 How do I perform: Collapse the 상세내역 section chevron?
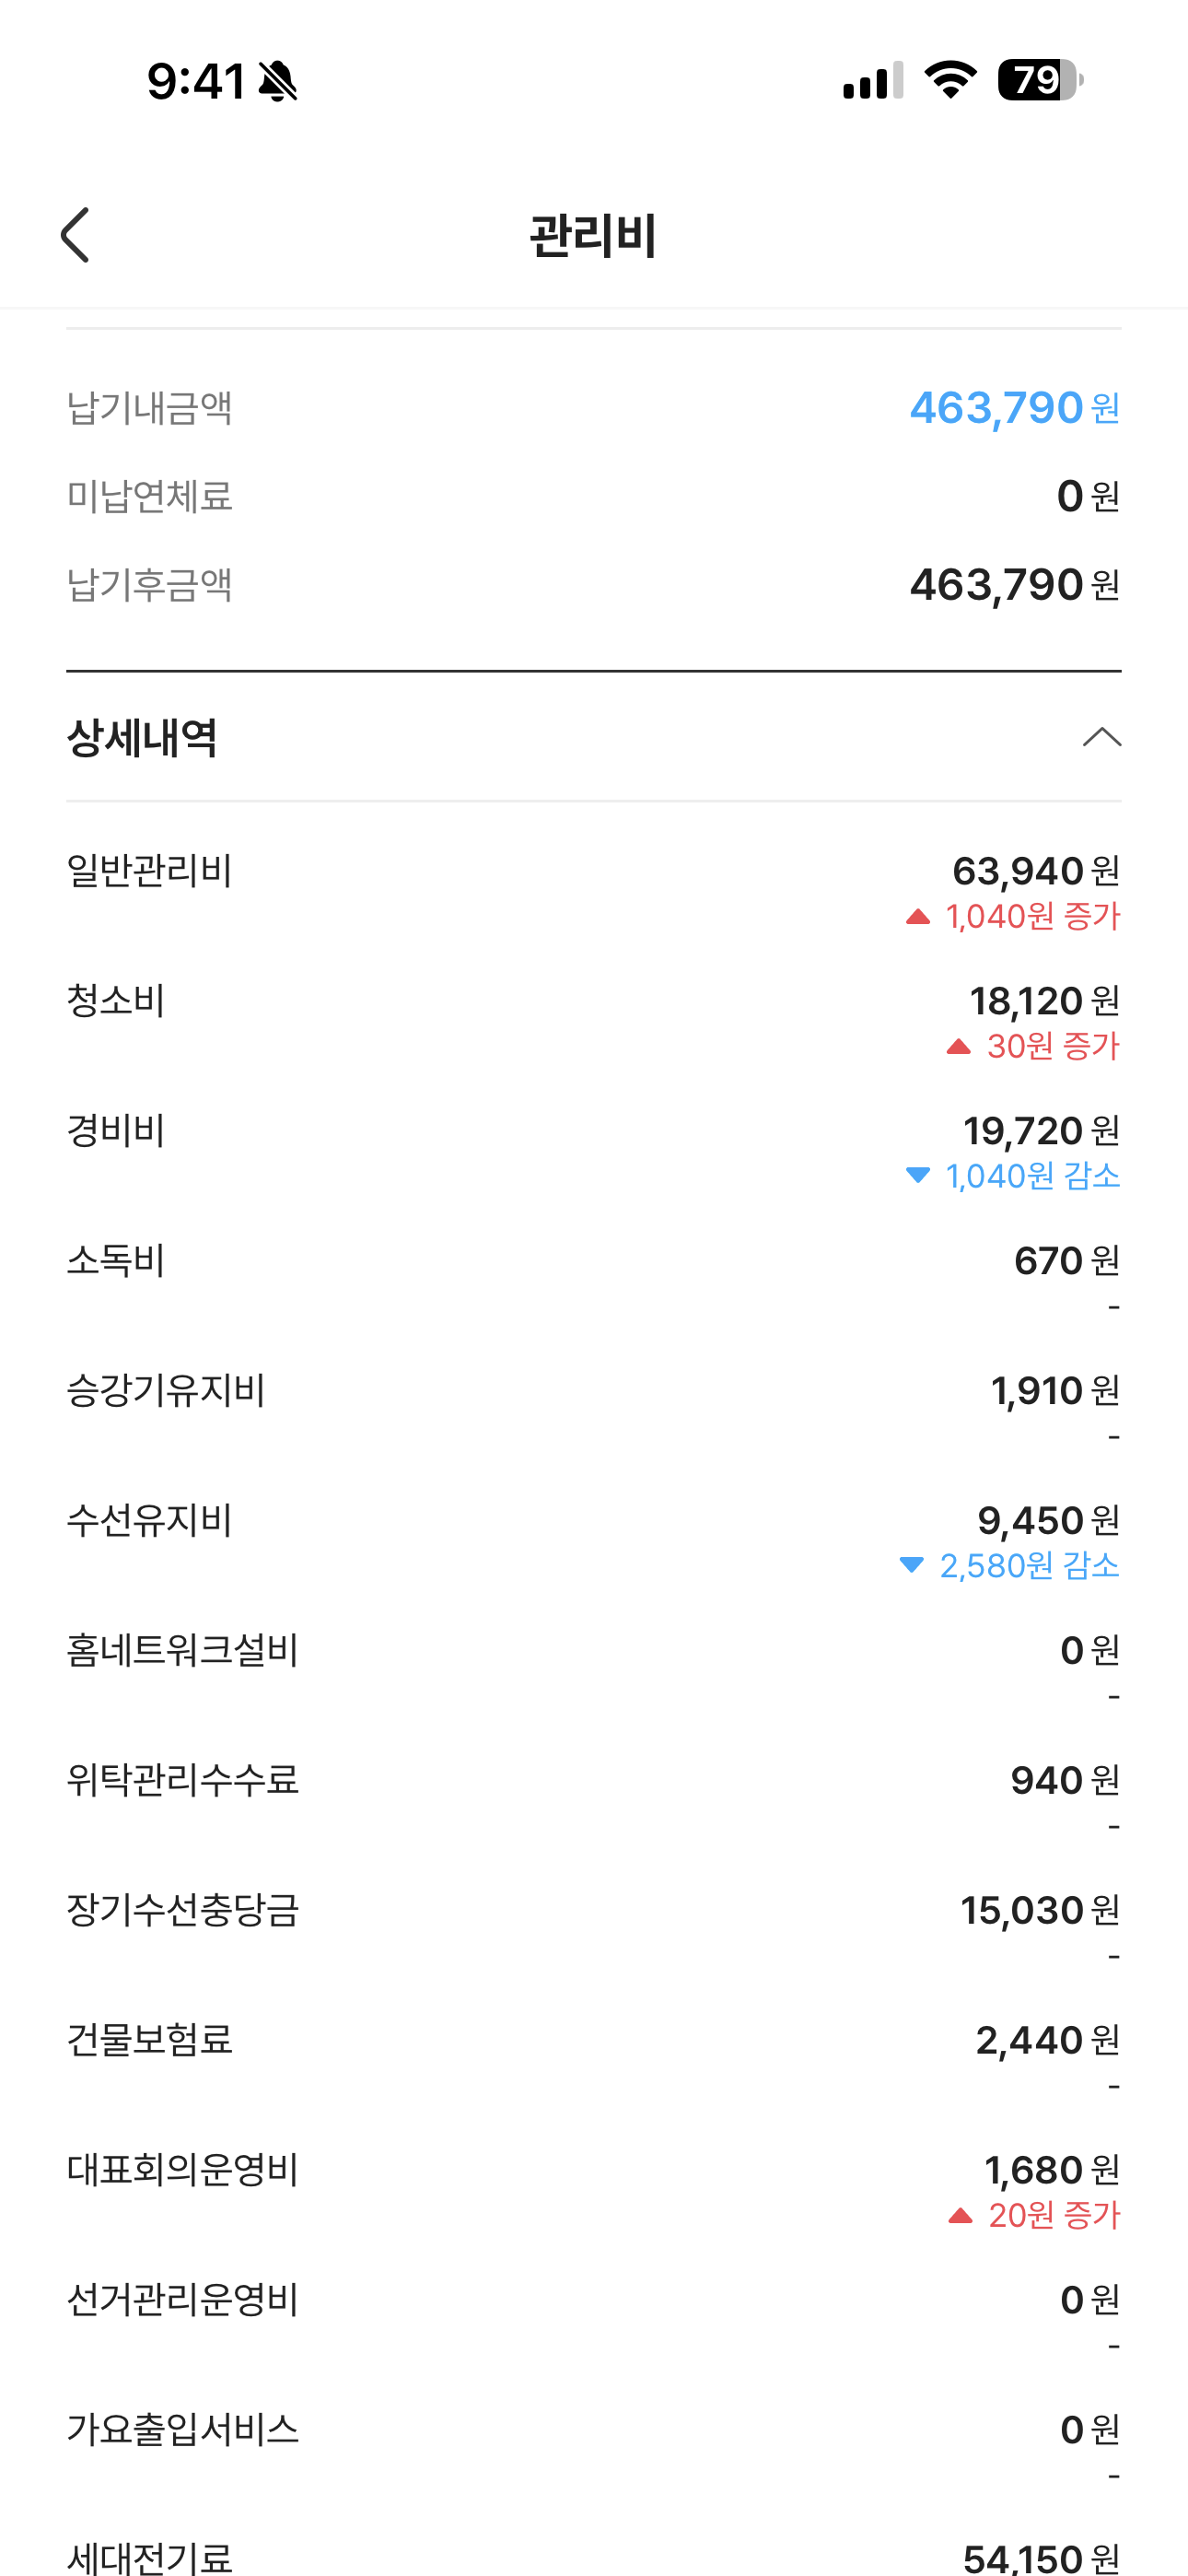coord(1101,738)
